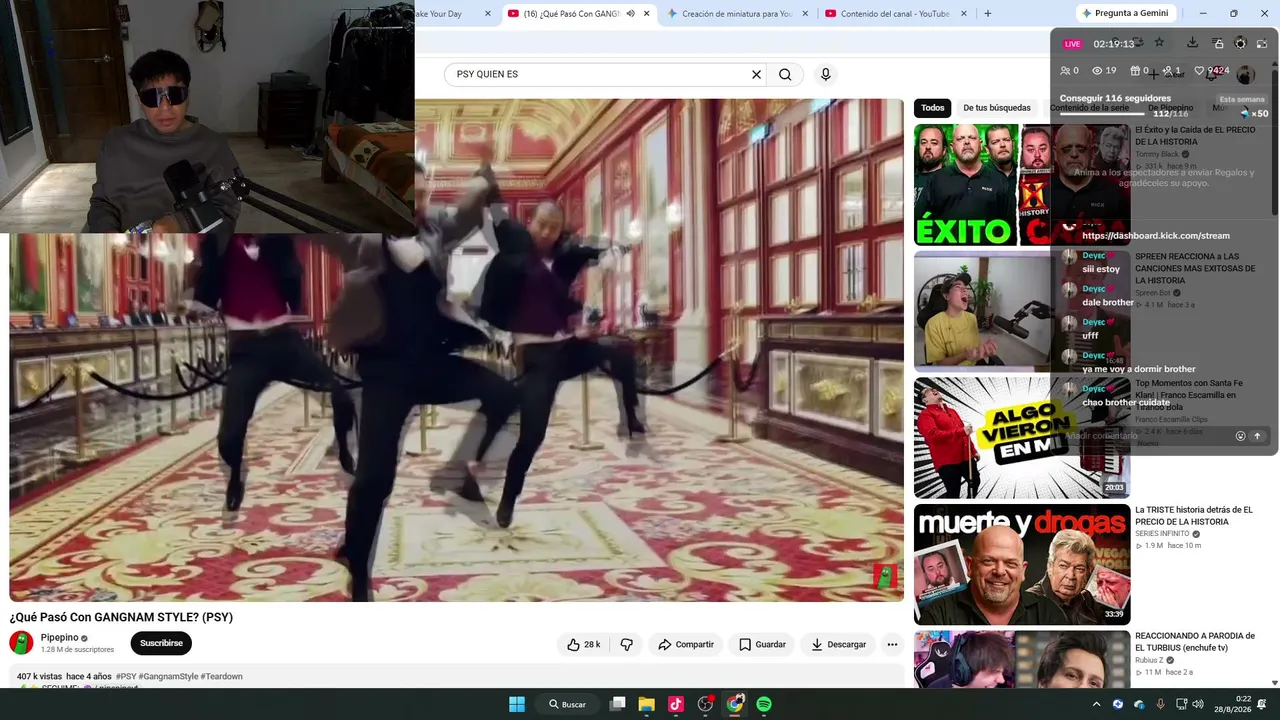The height and width of the screenshot is (720, 1280).
Task: Click the #GangnamStyle hashtag link
Action: 167,677
